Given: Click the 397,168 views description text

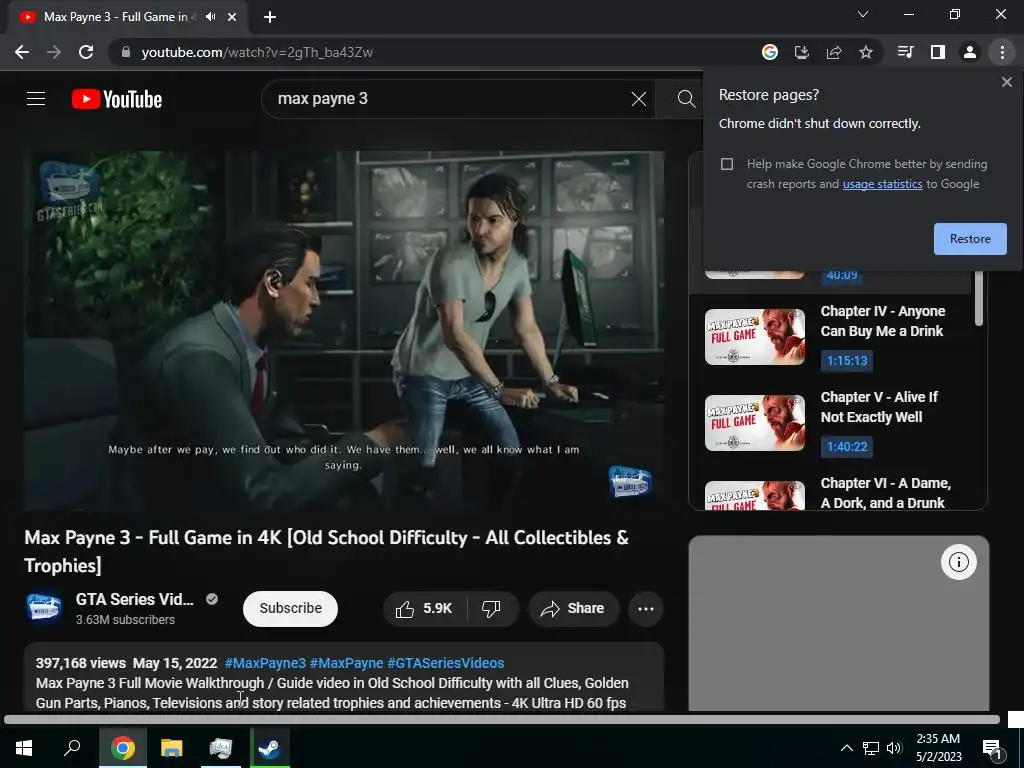Looking at the screenshot, I should point(81,663).
